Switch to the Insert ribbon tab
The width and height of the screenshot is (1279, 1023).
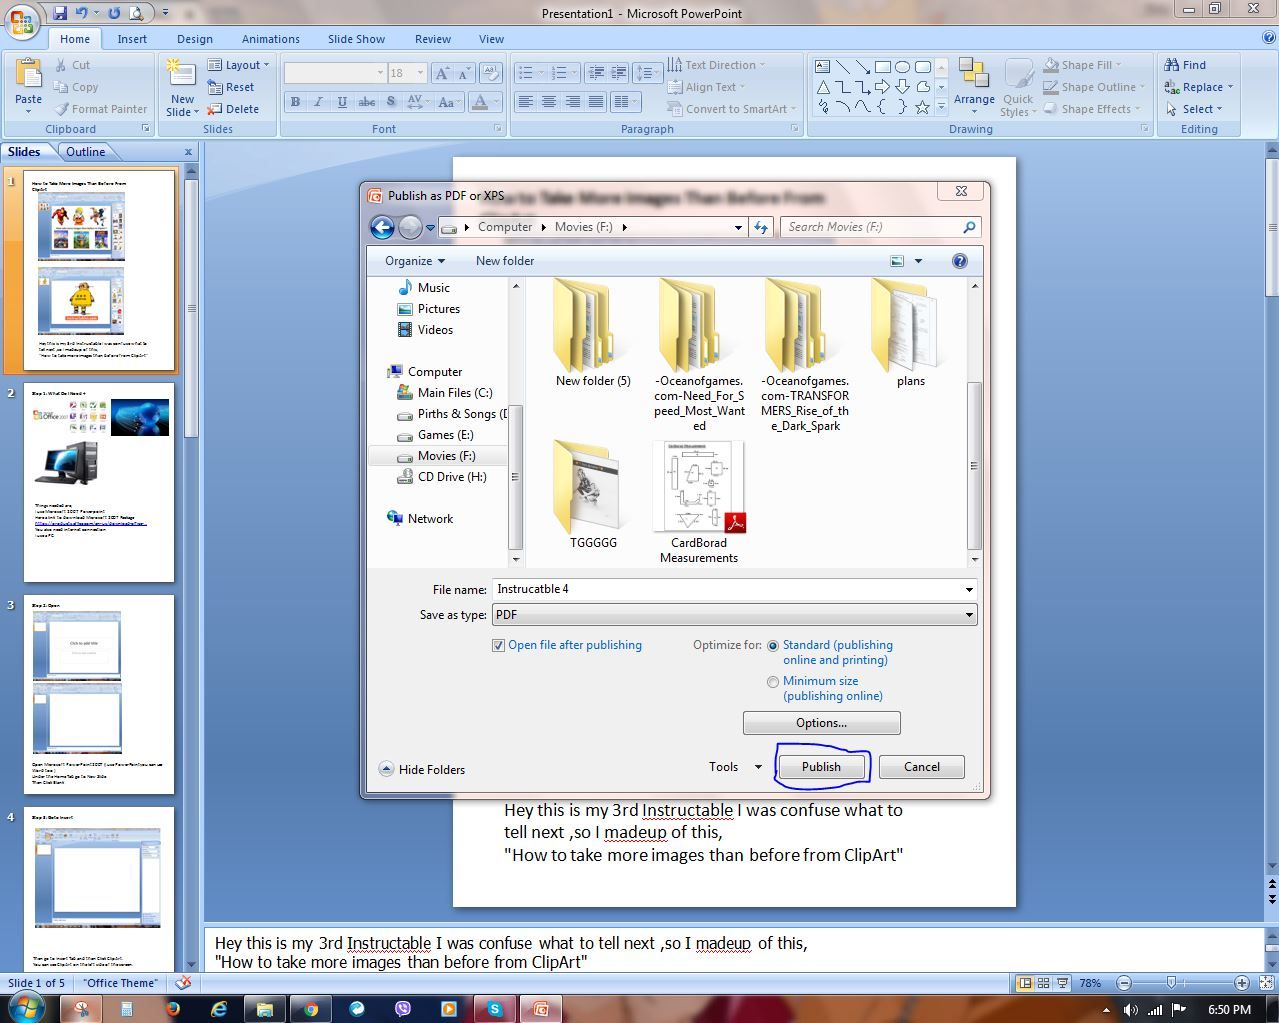[132, 39]
